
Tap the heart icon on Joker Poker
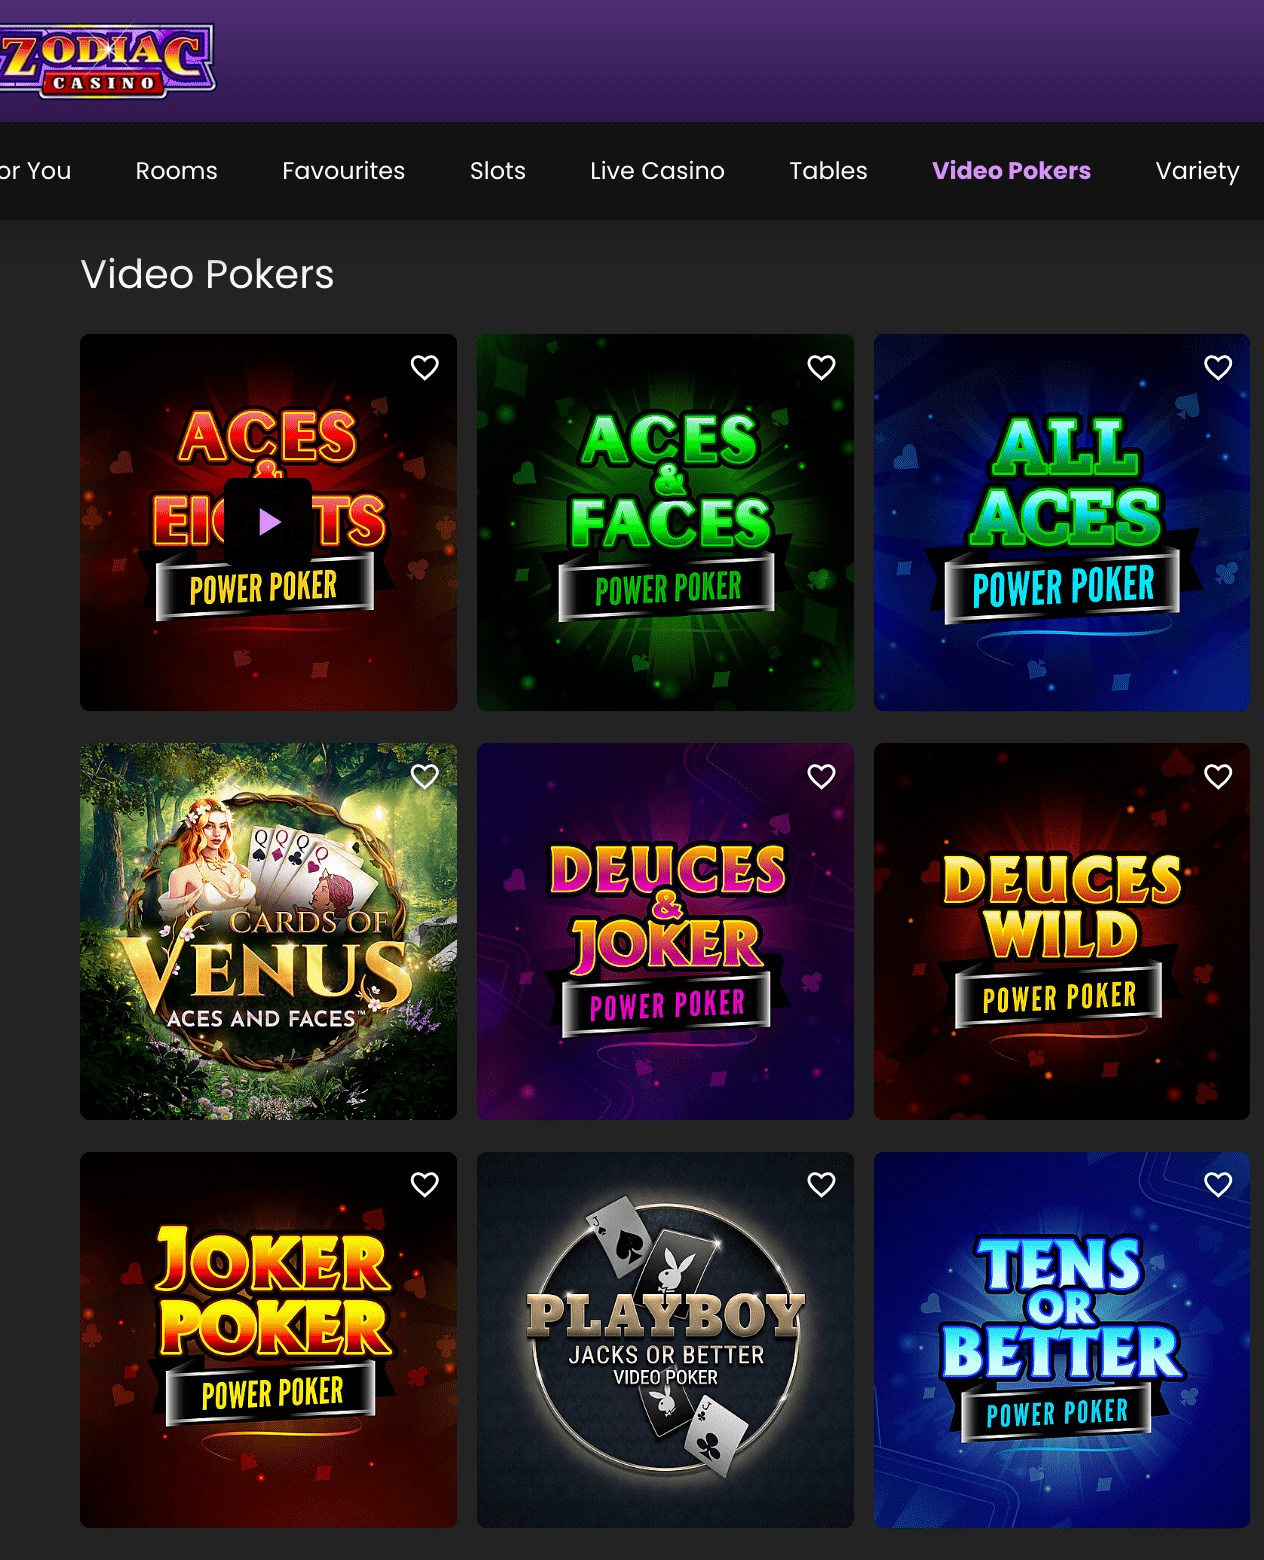424,1184
